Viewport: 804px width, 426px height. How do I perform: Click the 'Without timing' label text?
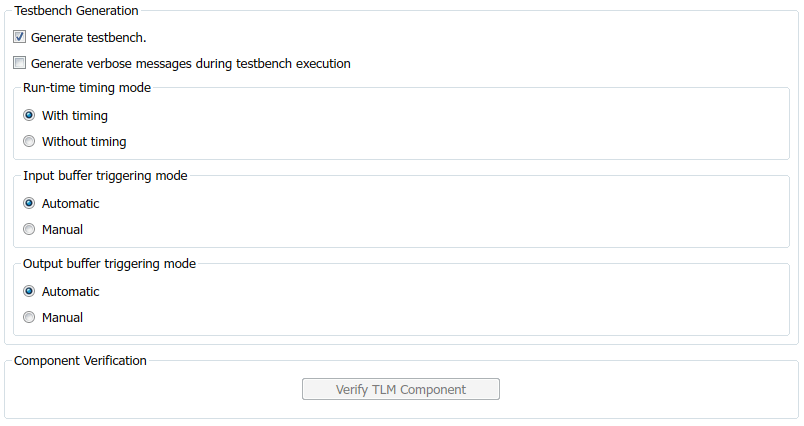pos(84,142)
